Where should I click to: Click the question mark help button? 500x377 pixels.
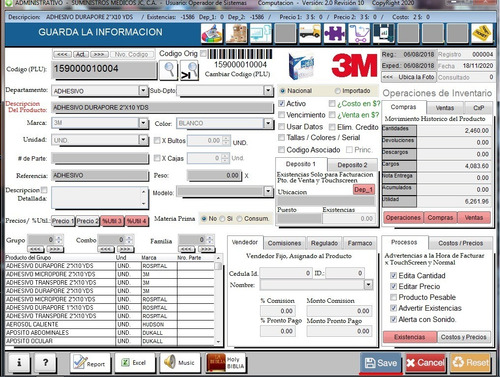pos(46,362)
